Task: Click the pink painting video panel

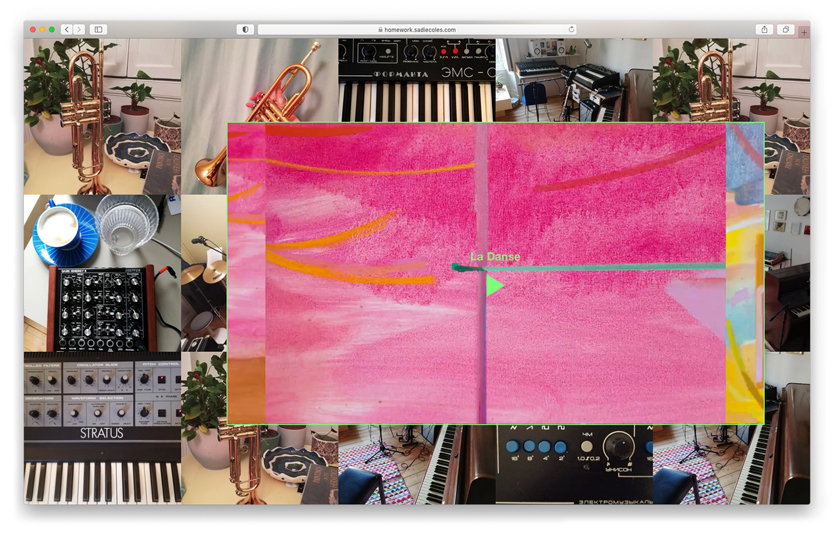Action: tap(600, 350)
